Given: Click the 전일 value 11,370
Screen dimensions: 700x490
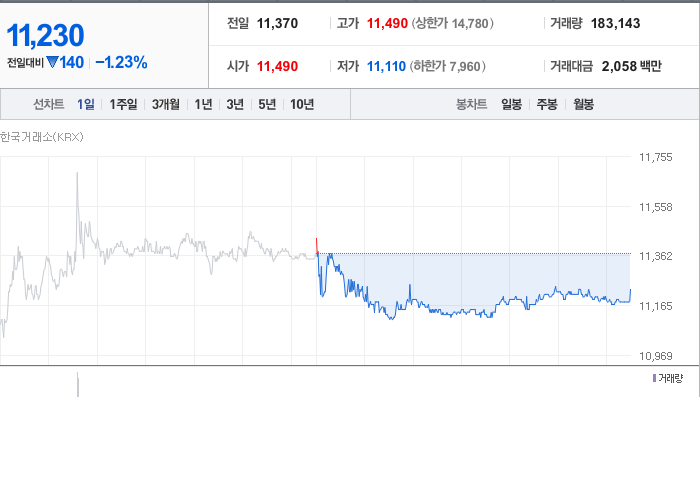Looking at the screenshot, I should pyautogui.click(x=277, y=23).
